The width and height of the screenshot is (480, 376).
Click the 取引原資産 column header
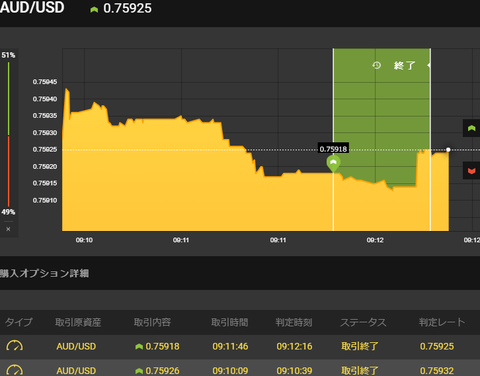point(78,322)
